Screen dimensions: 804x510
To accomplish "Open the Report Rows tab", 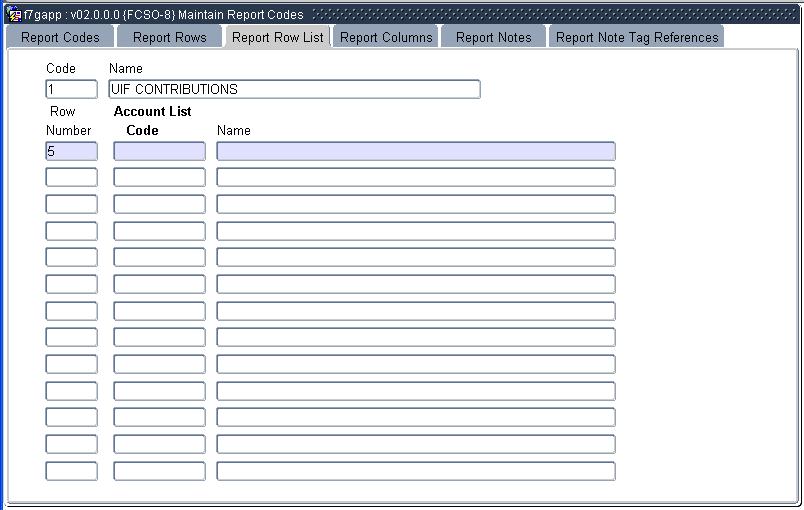I will (x=169, y=37).
